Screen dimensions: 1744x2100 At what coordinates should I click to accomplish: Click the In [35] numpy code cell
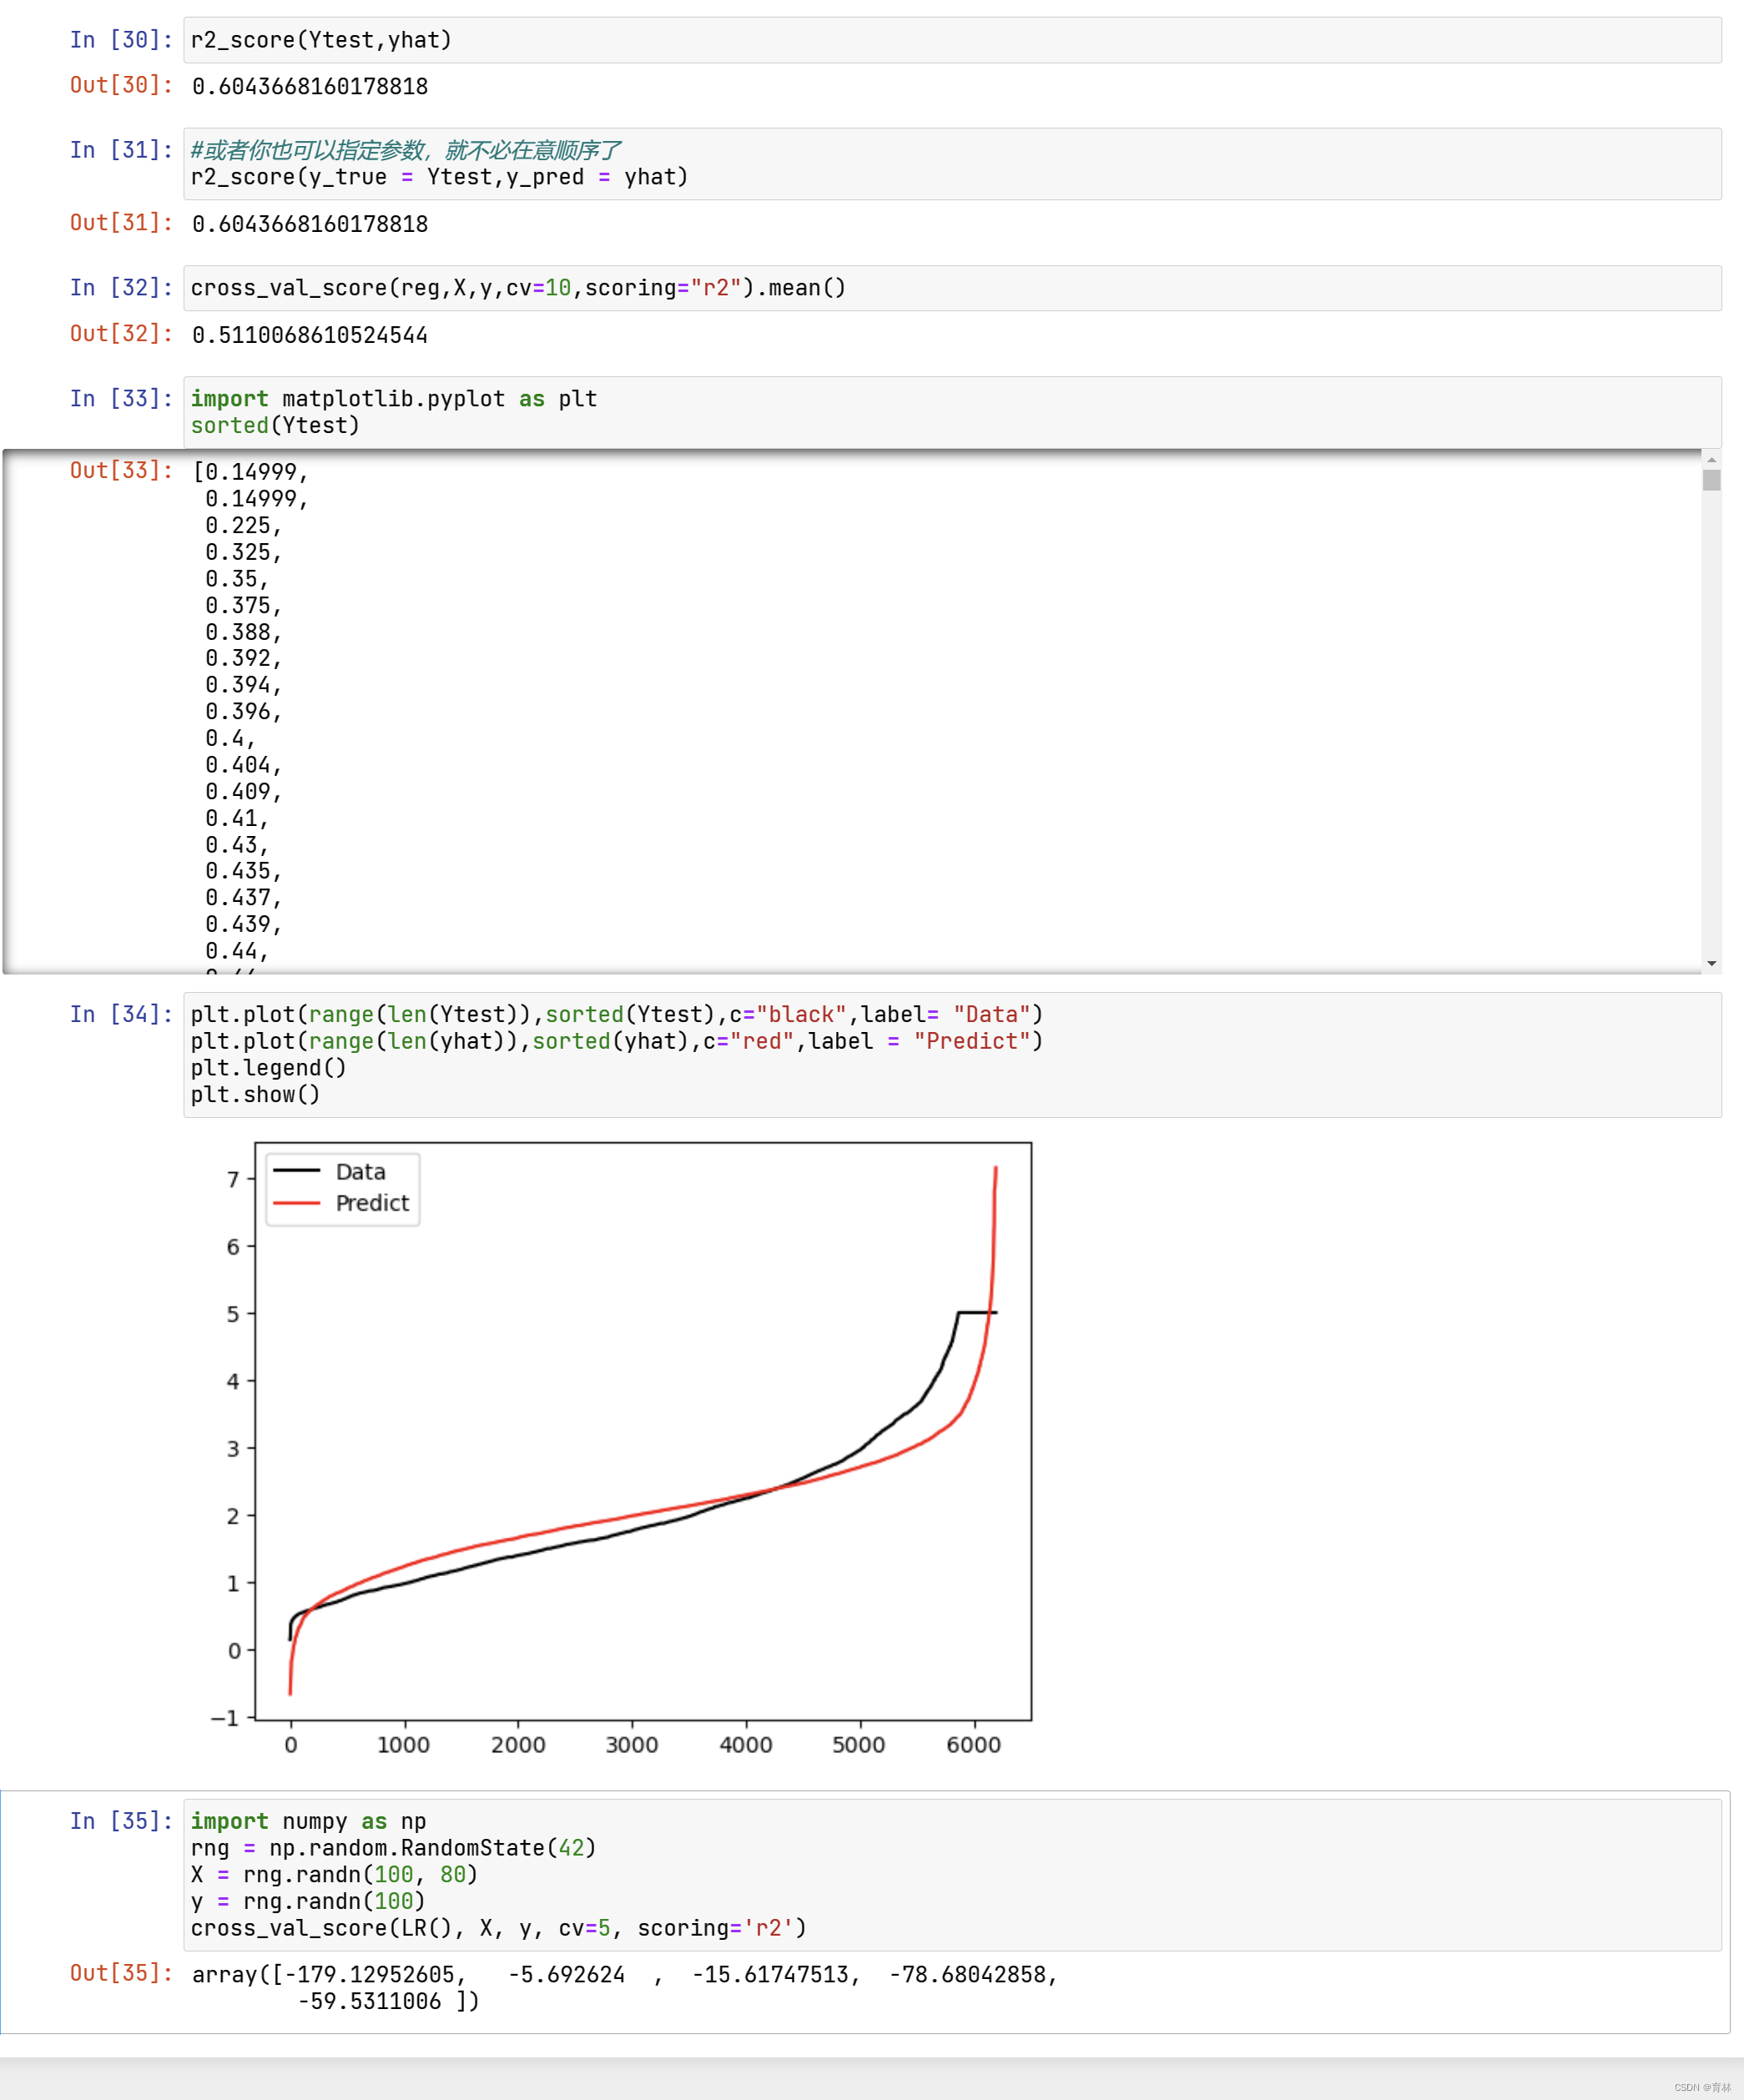[952, 1875]
